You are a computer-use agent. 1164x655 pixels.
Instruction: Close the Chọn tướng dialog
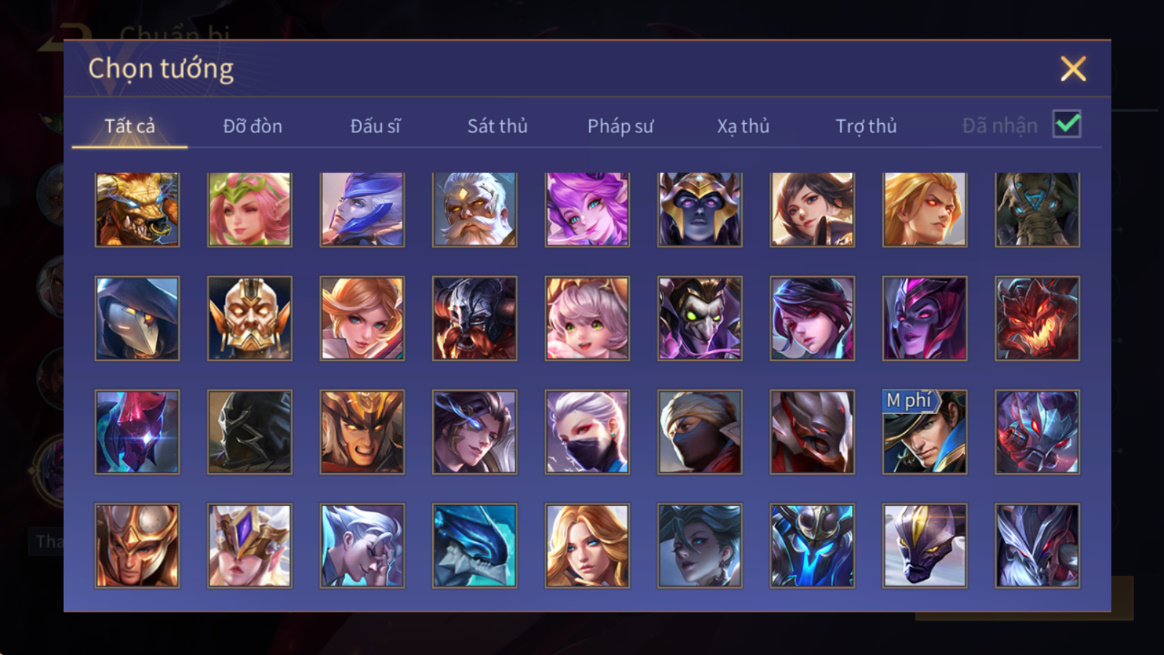[x=1073, y=68]
